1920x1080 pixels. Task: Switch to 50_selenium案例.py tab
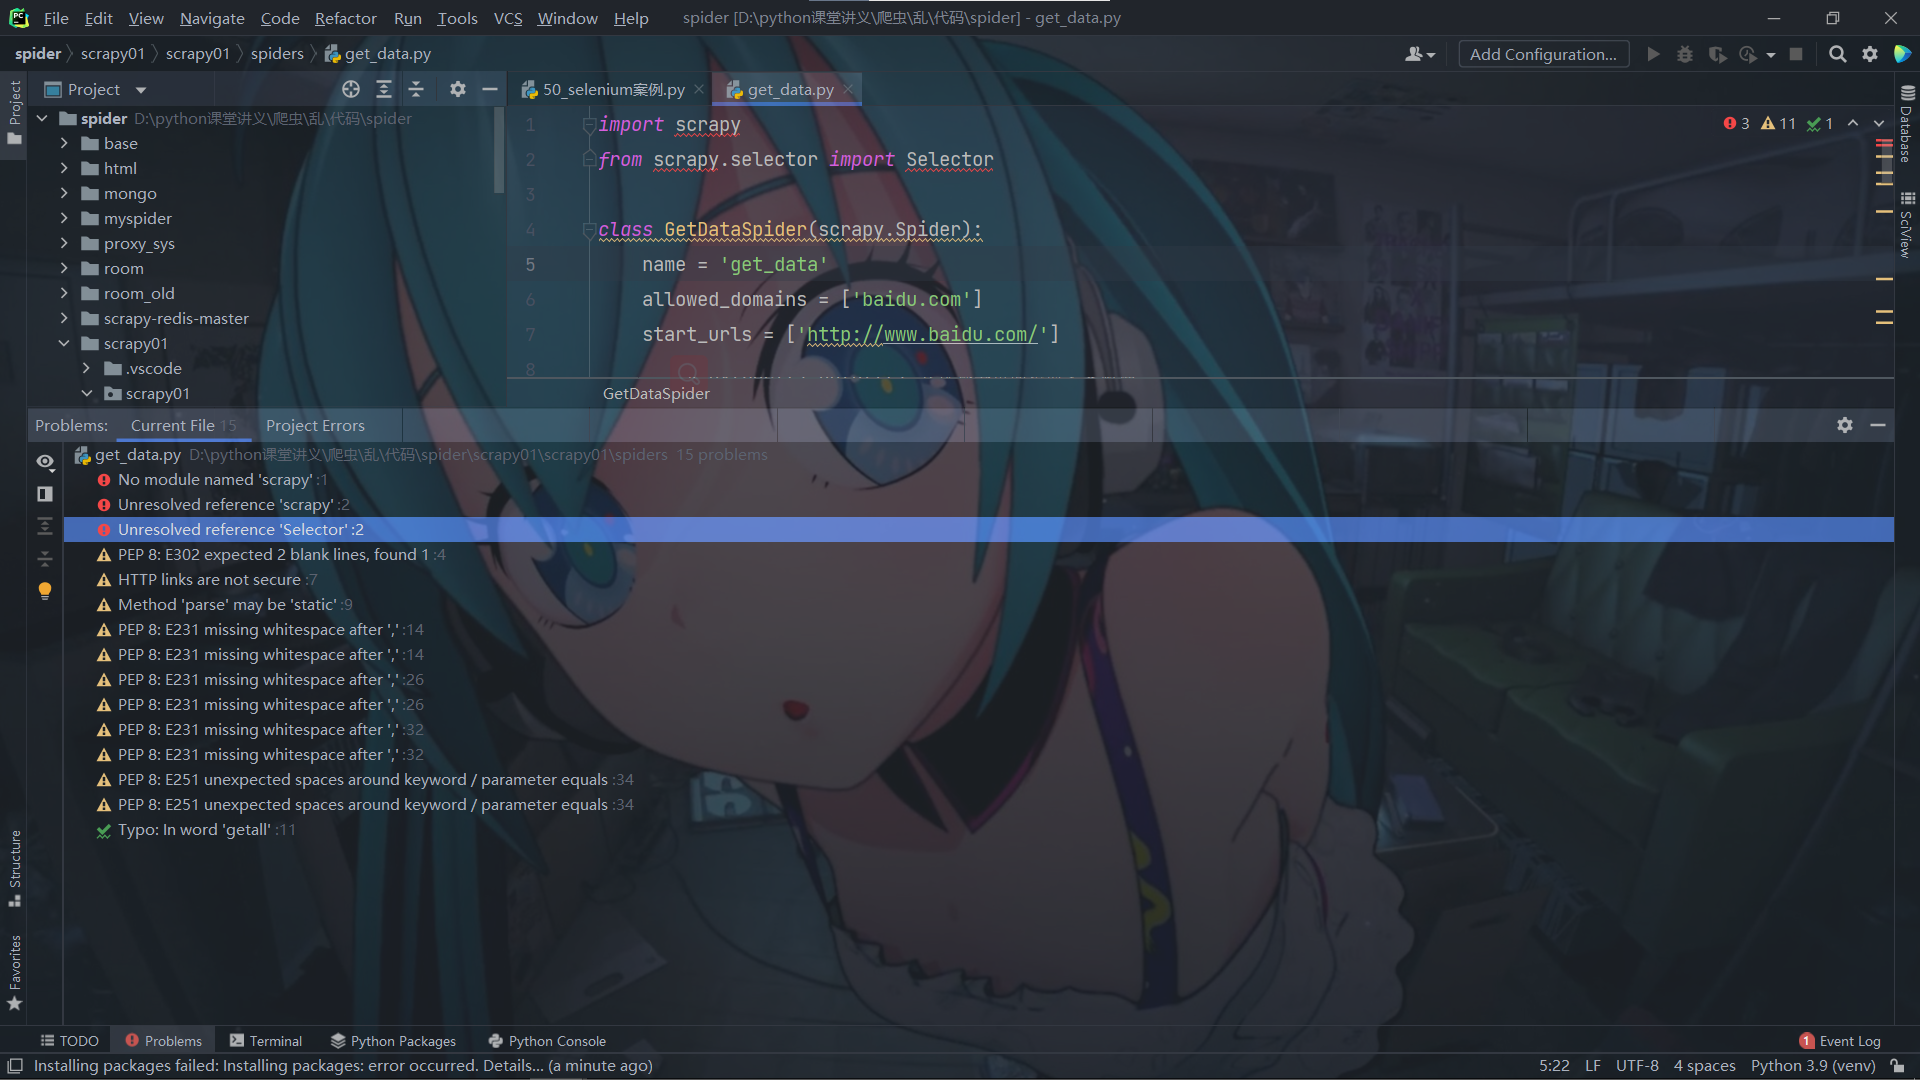point(613,90)
